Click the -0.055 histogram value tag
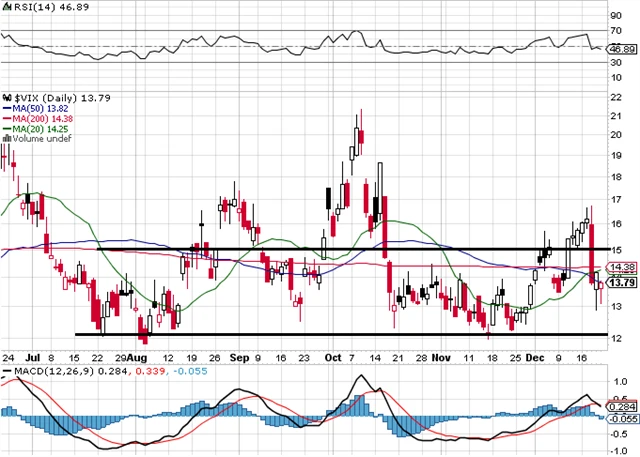Image resolution: width=640 pixels, height=457 pixels. pyautogui.click(x=621, y=421)
